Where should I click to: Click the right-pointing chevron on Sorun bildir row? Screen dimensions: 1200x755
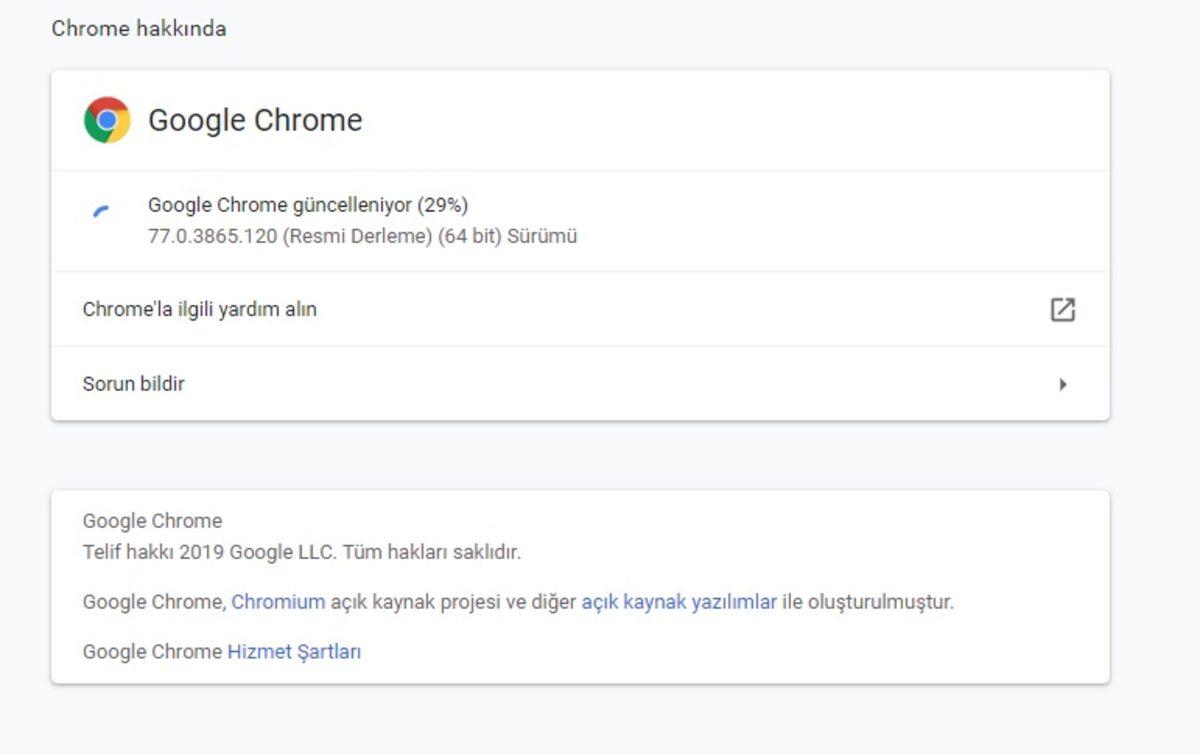coord(1063,383)
